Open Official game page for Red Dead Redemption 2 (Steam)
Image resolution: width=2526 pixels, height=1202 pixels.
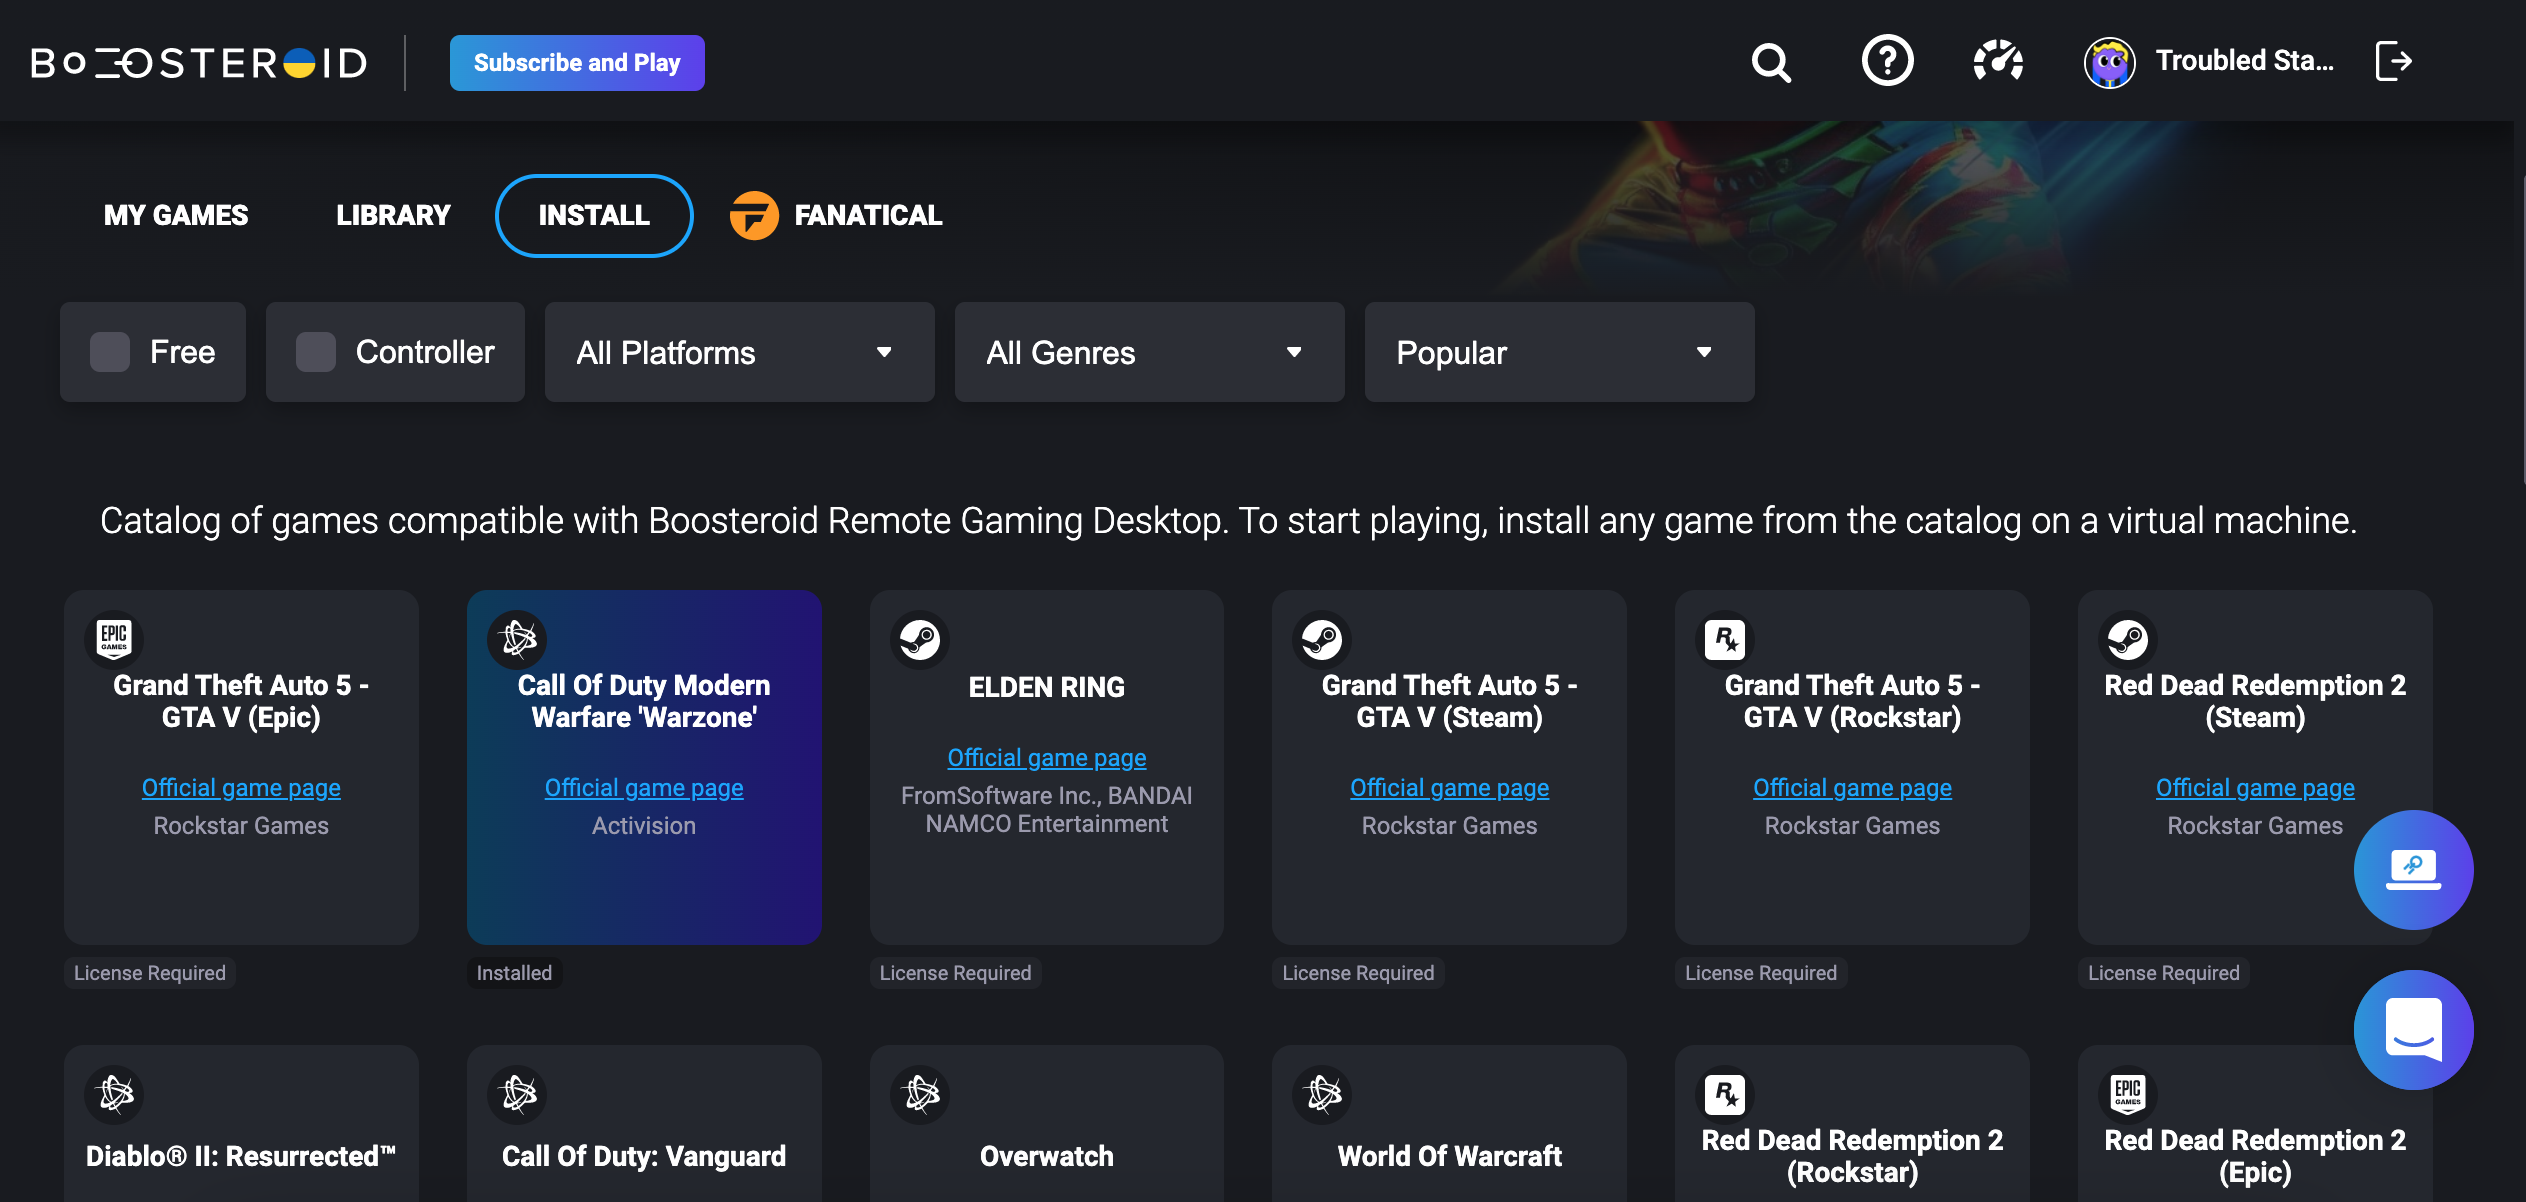[2255, 788]
